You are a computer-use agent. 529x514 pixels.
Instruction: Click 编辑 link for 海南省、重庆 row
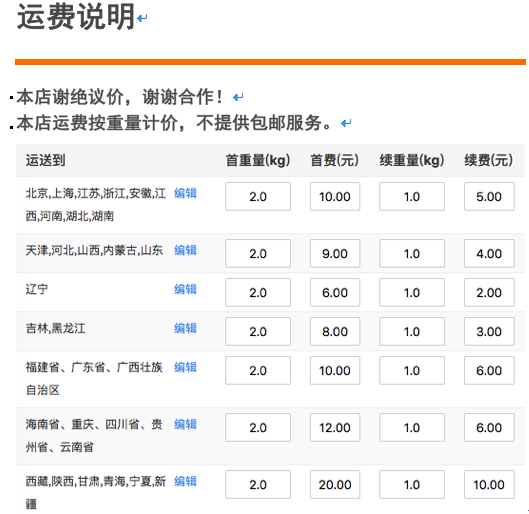coord(185,424)
